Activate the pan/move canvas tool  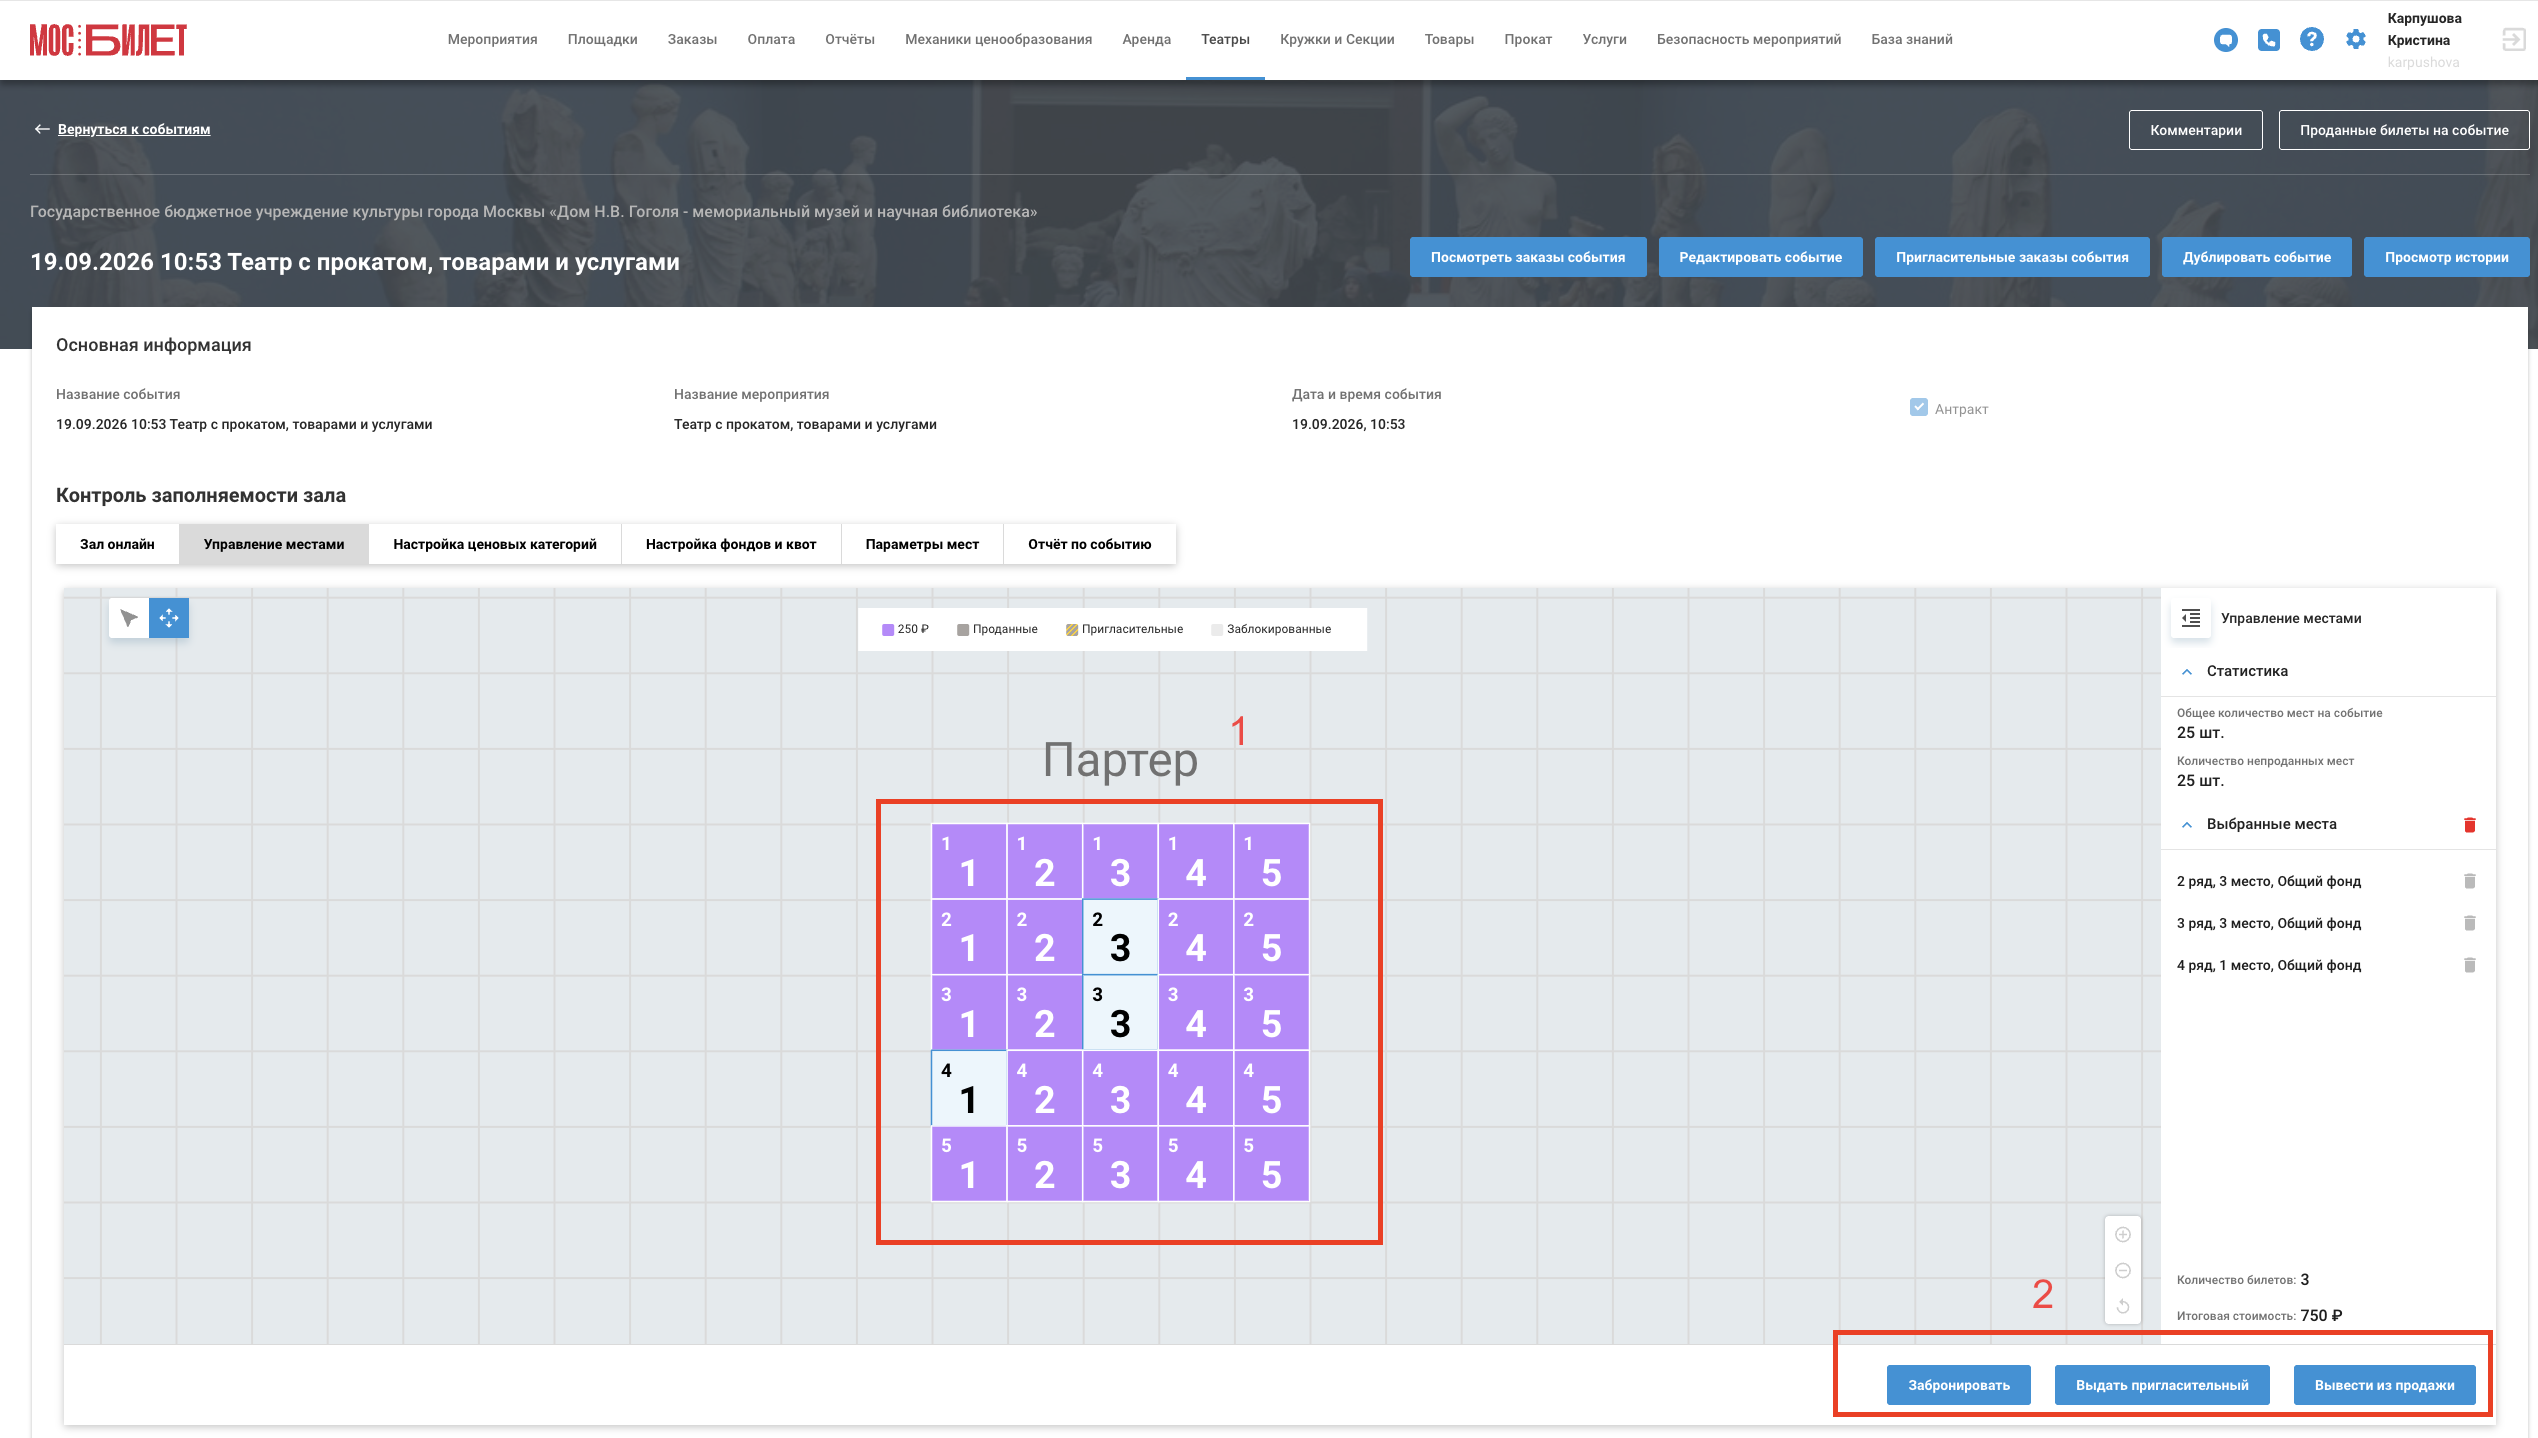point(169,618)
